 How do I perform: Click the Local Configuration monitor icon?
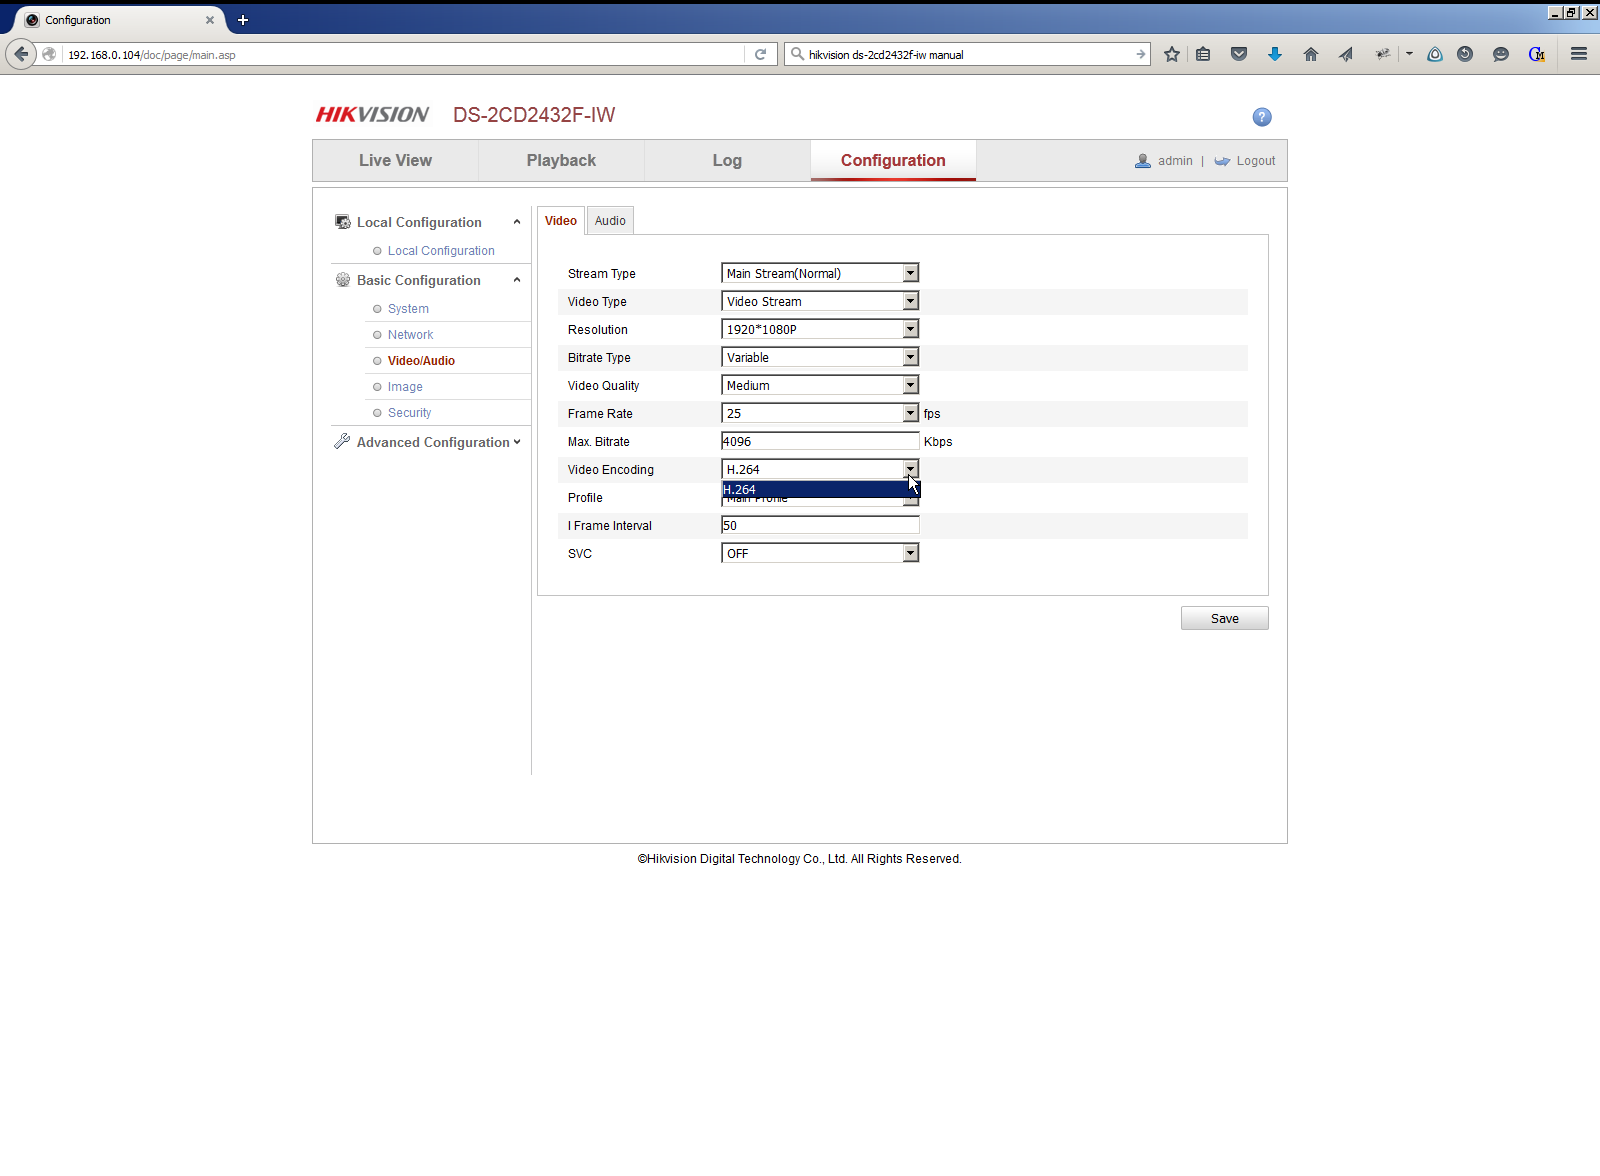click(343, 222)
